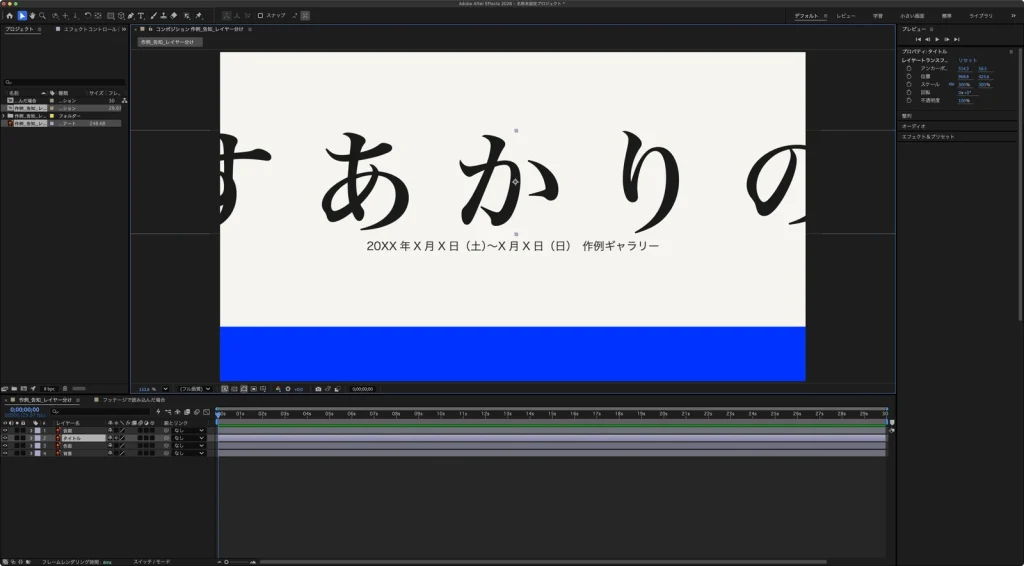This screenshot has width=1024, height=566.
Task: Click the composition breadcrumb button 作例_告知_レイヤー分け
Action: point(170,42)
